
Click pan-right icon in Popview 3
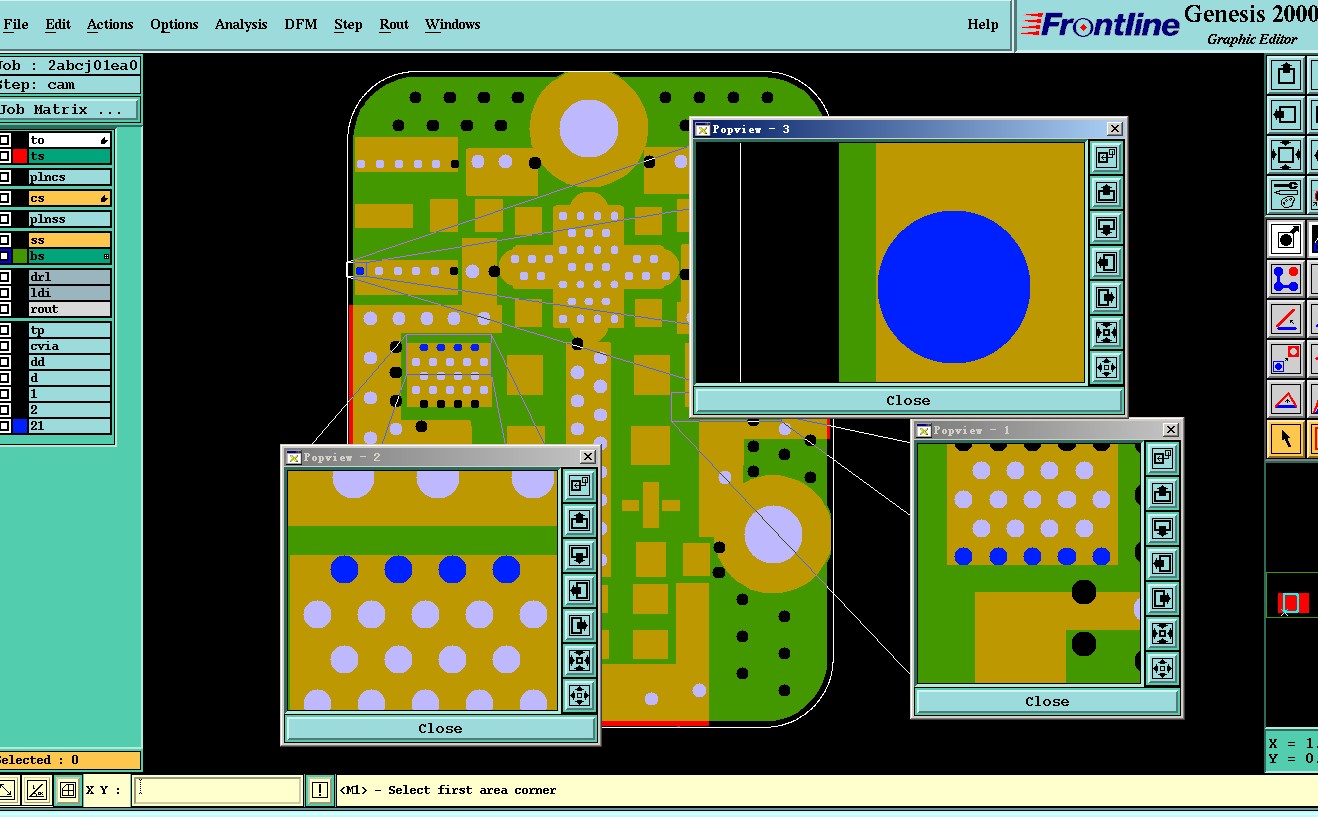coord(1106,297)
